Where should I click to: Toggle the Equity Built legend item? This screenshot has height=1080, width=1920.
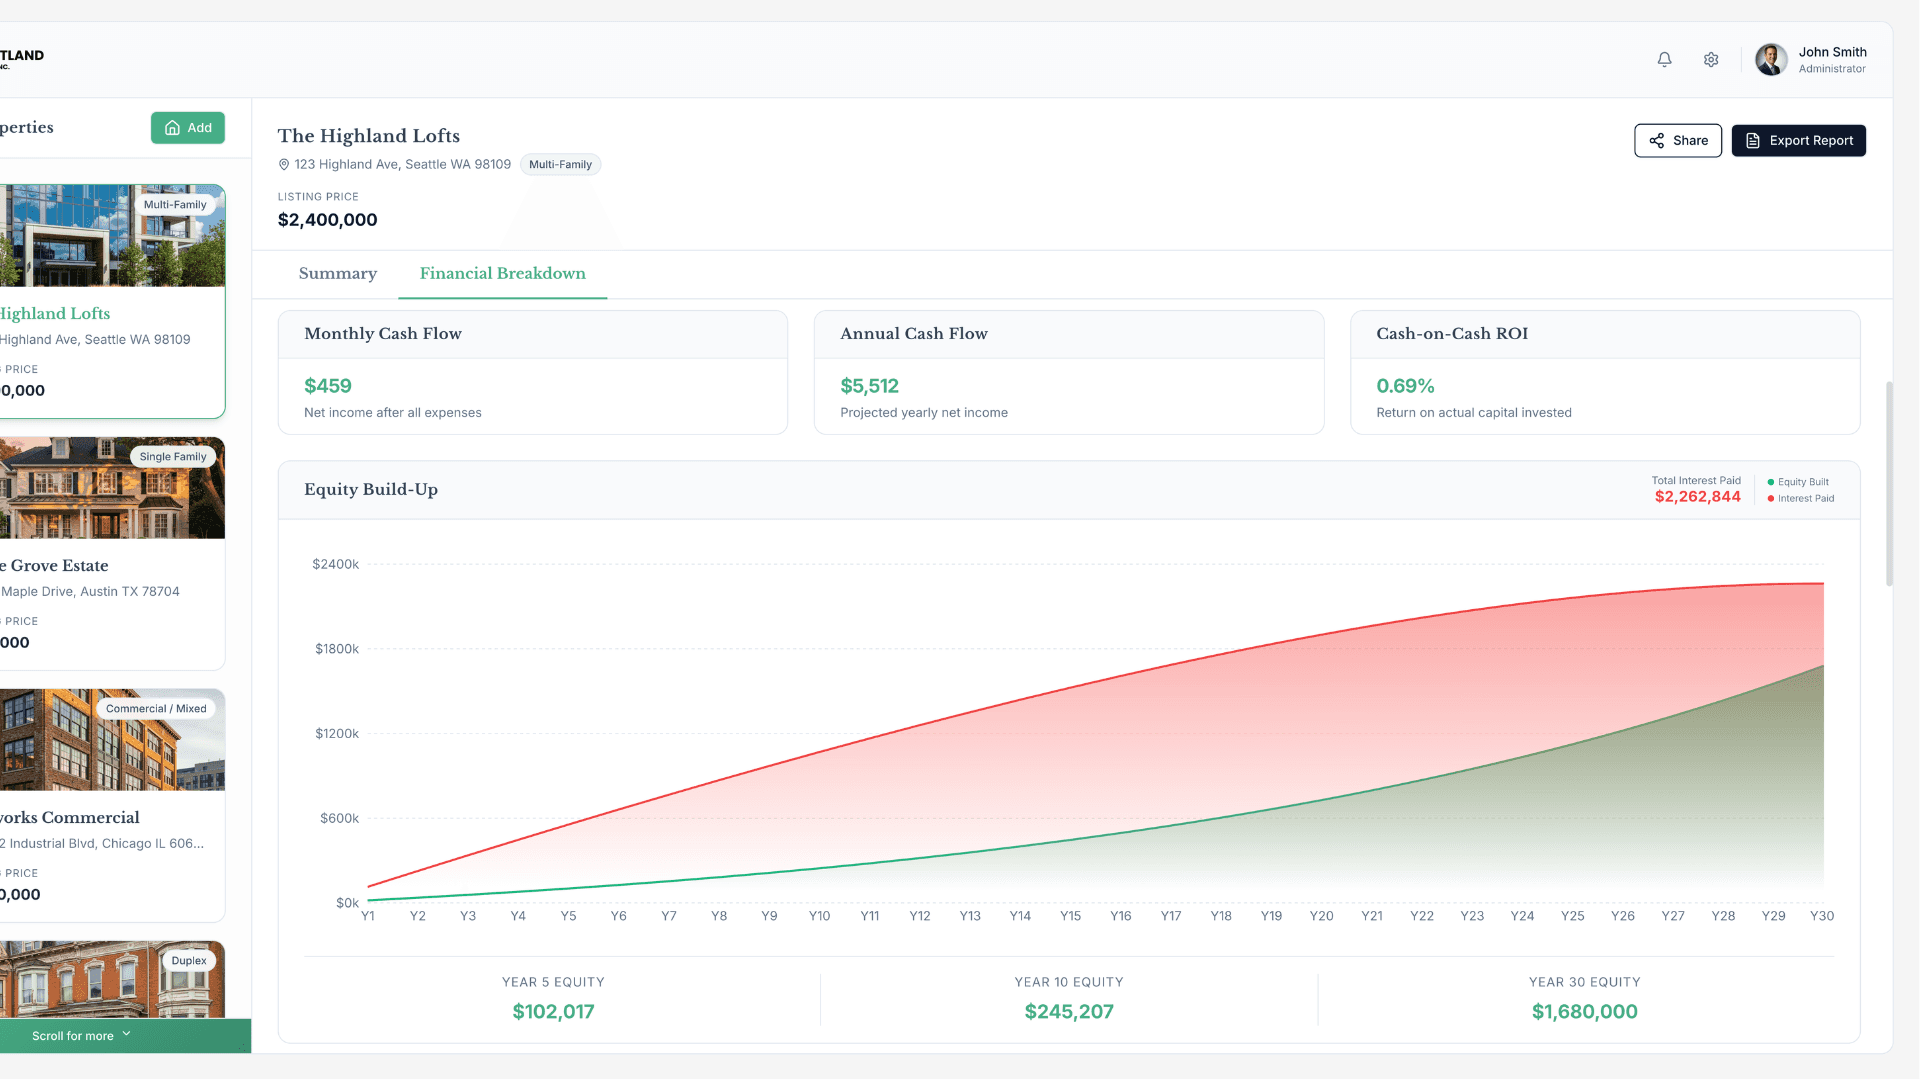click(x=1802, y=482)
